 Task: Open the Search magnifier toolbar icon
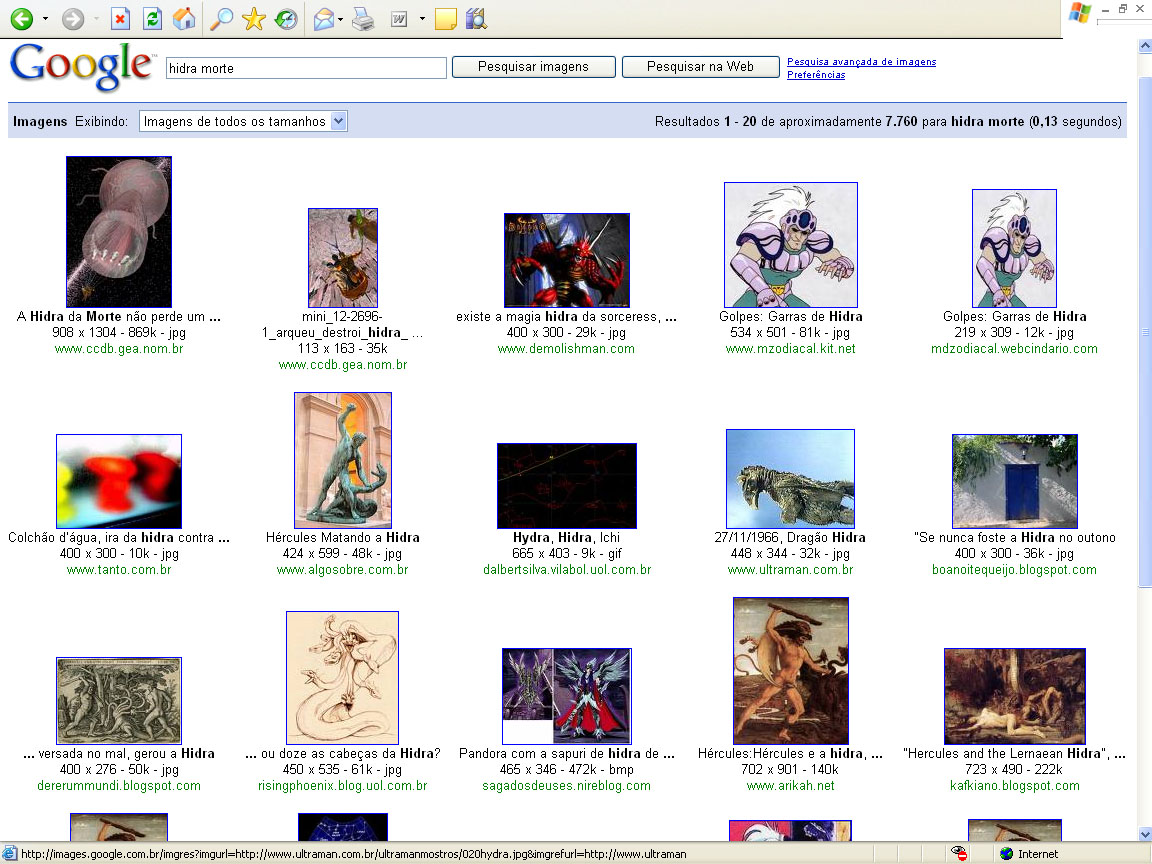pos(222,19)
